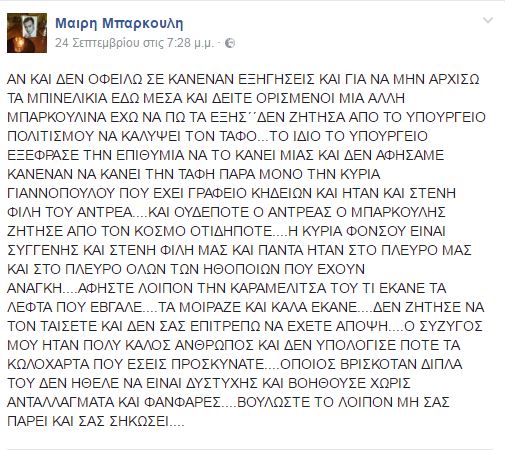505x450 pixels.
Task: Click the word ΜΠΑΡΚΟΥΛΙΝΑ in the post text
Action: (x=59, y=117)
